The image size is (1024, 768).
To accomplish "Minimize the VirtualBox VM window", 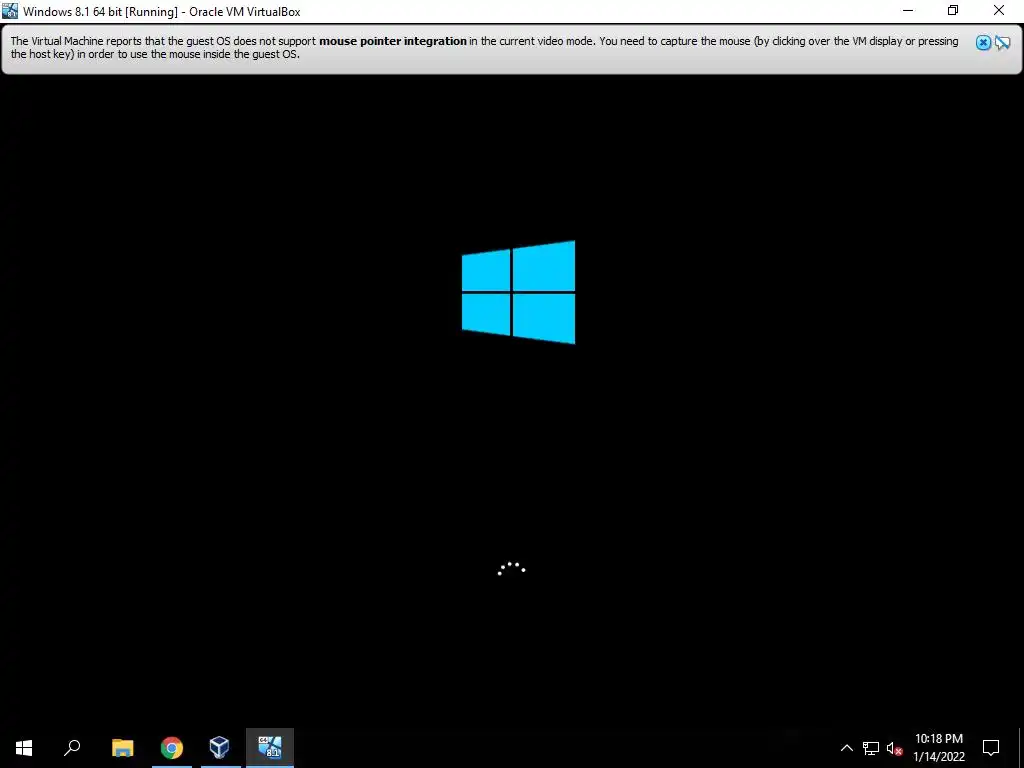I will pos(908,11).
